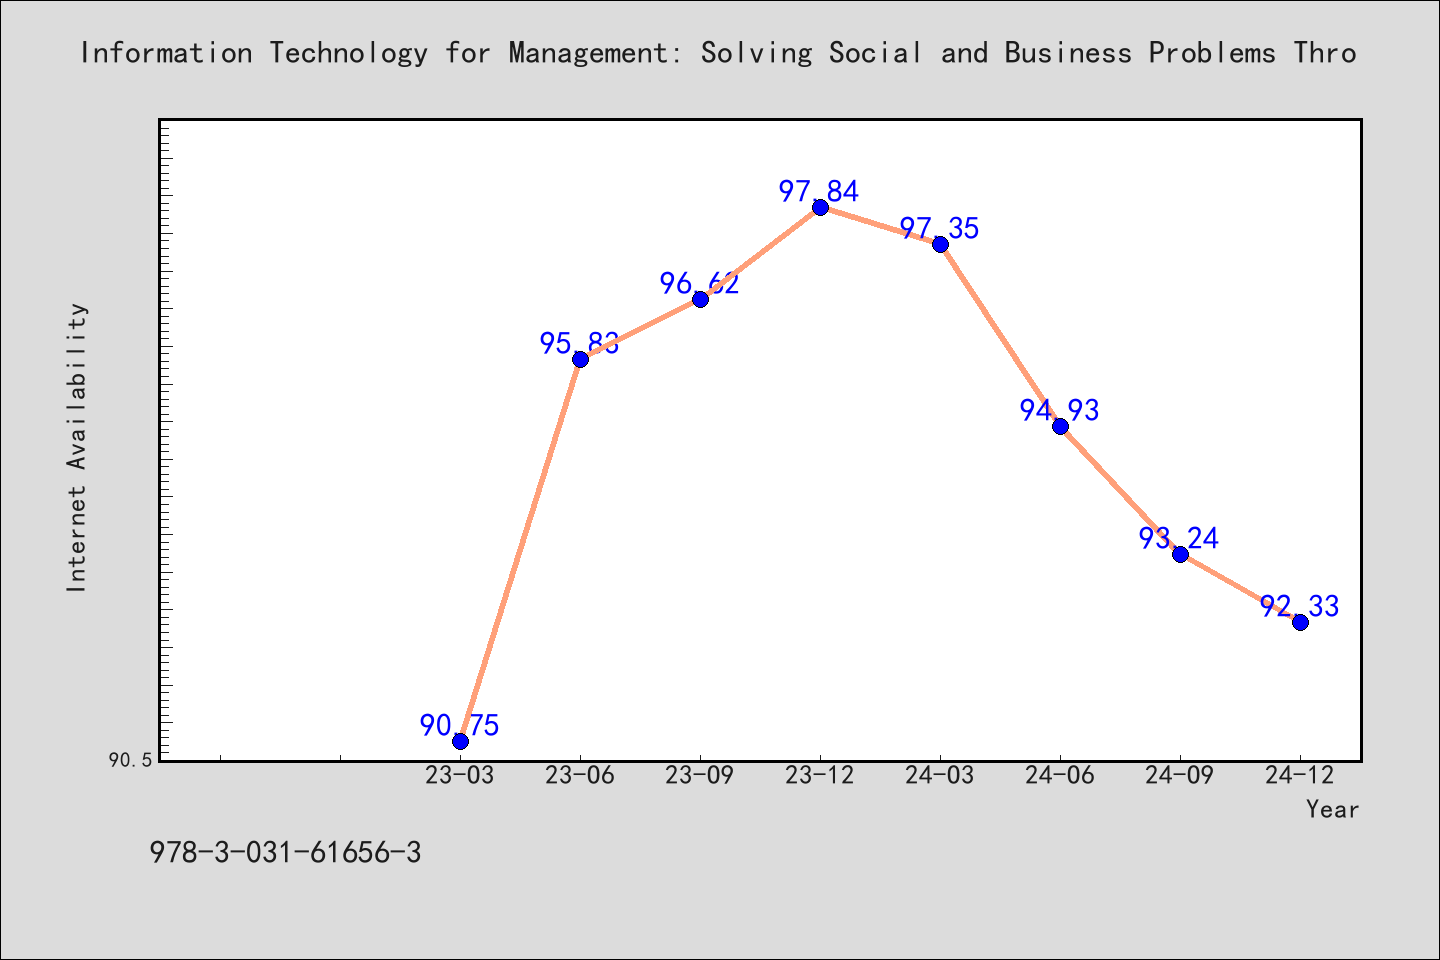Select the 95.83 data point at 23-06
The image size is (1440, 960).
coord(580,359)
